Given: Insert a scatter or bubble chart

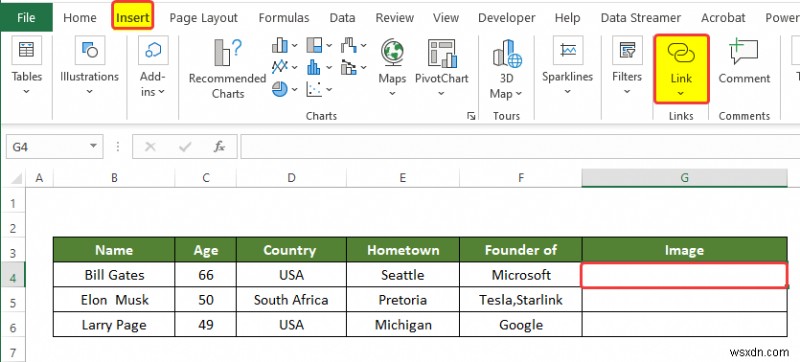Looking at the screenshot, I should click(314, 89).
